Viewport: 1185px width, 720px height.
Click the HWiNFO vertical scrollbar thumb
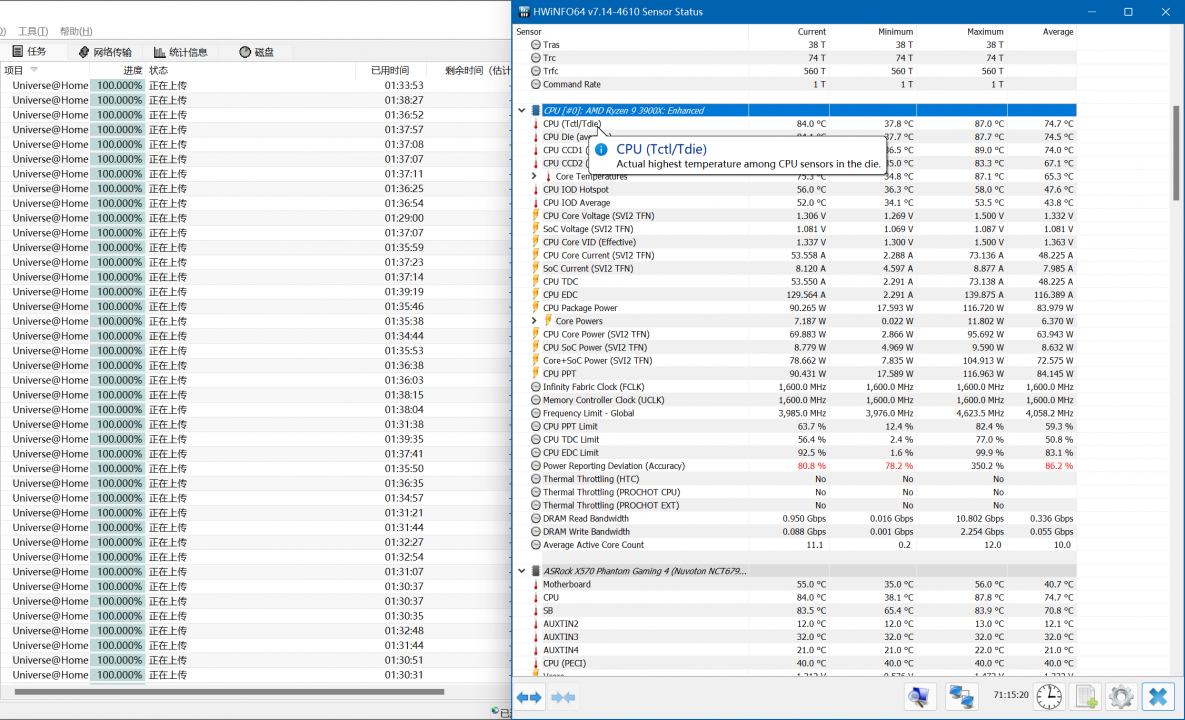point(1176,153)
